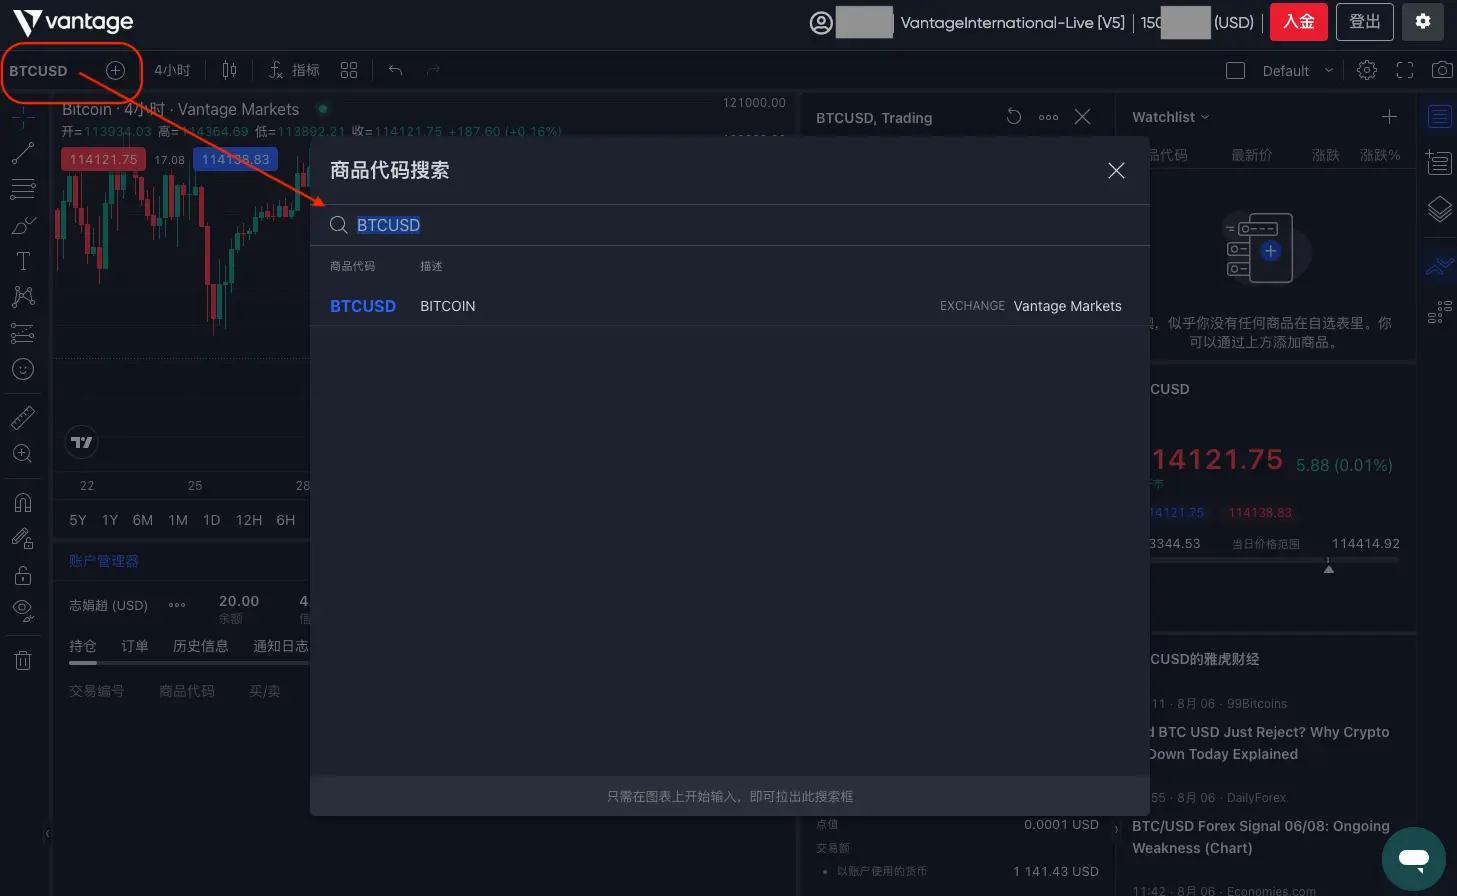The width and height of the screenshot is (1457, 896).
Task: Click the 登出 logout button
Action: tap(1364, 22)
